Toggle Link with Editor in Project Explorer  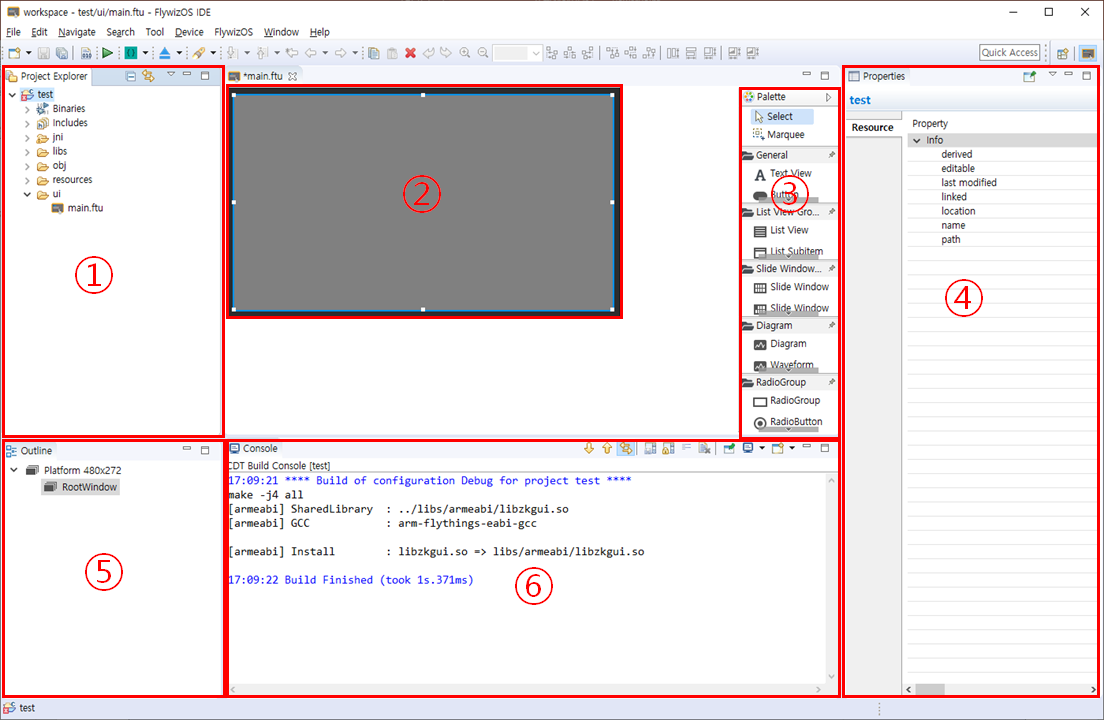click(x=149, y=76)
